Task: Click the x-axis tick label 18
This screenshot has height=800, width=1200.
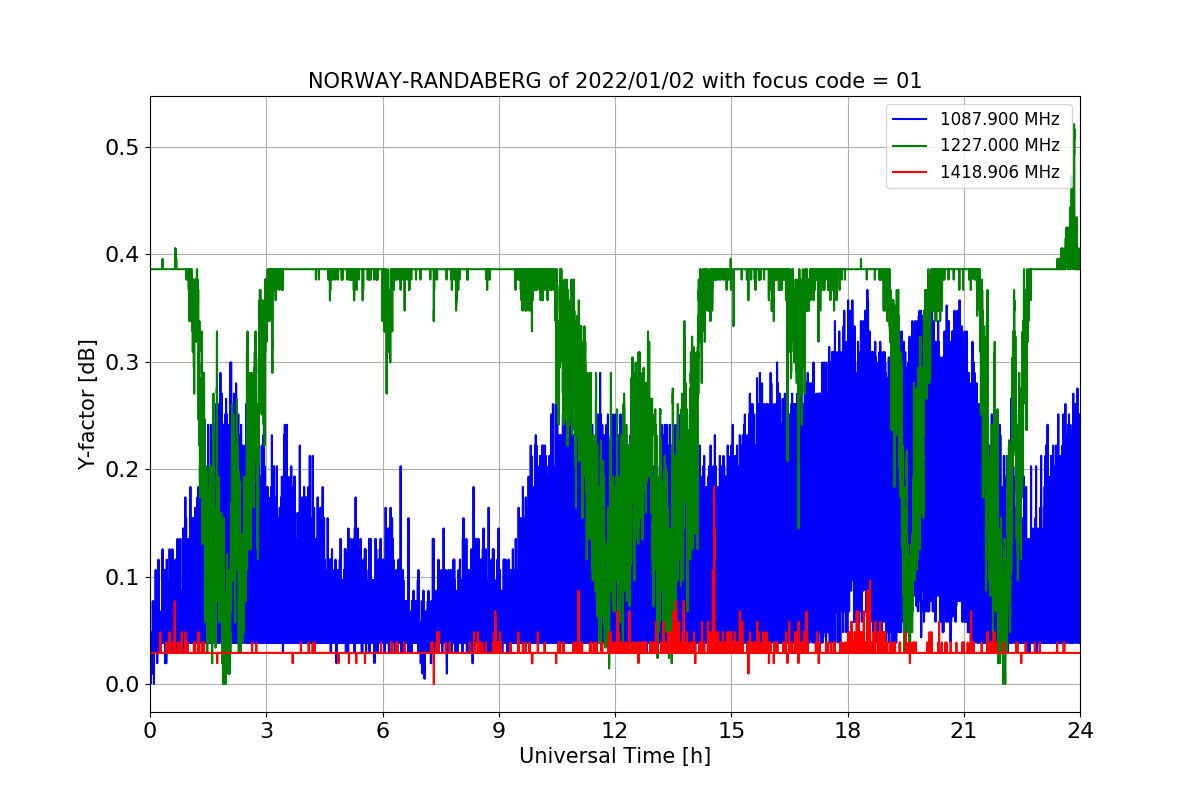Action: [848, 731]
